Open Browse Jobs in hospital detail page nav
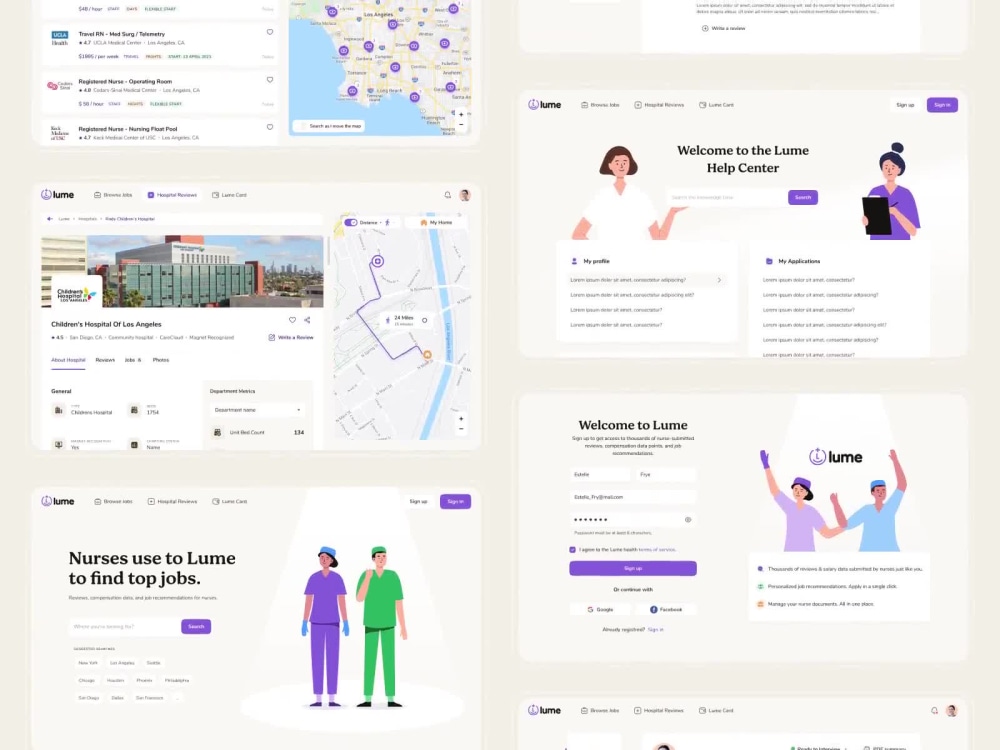The image size is (1000, 750). [113, 195]
